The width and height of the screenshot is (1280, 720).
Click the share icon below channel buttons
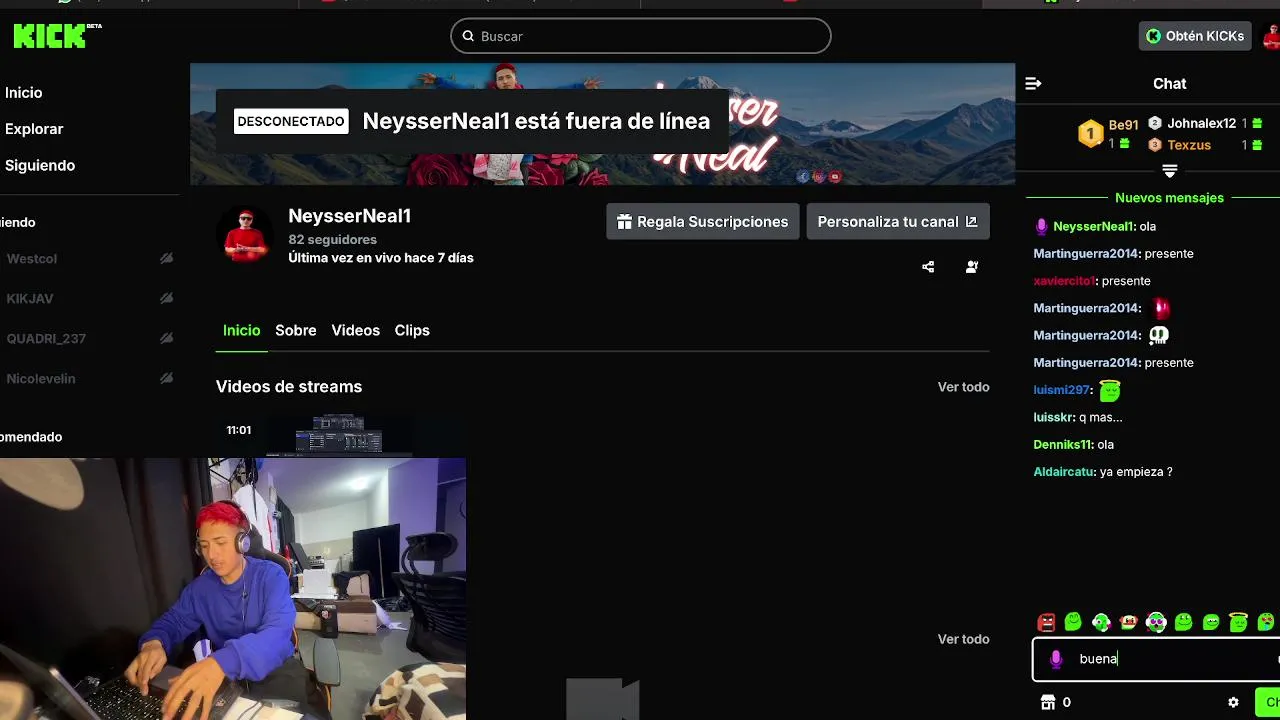928,267
